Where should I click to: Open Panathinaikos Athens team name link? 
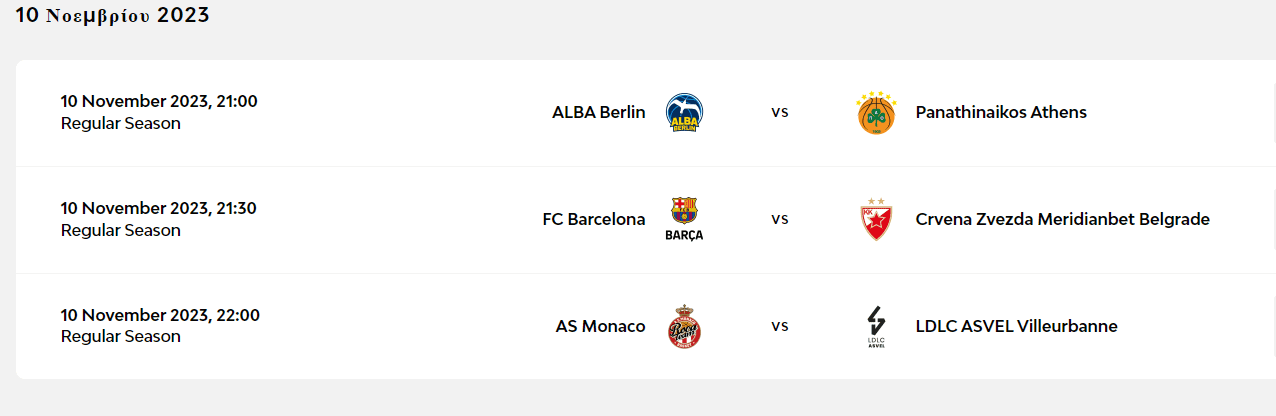(1001, 112)
